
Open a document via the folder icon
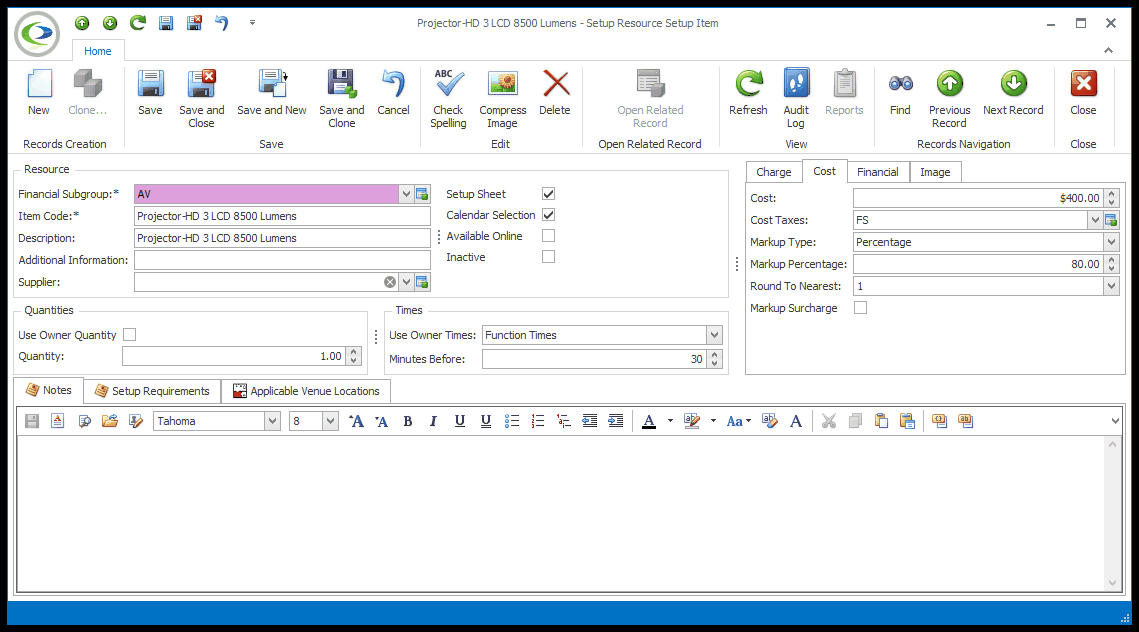click(x=110, y=421)
